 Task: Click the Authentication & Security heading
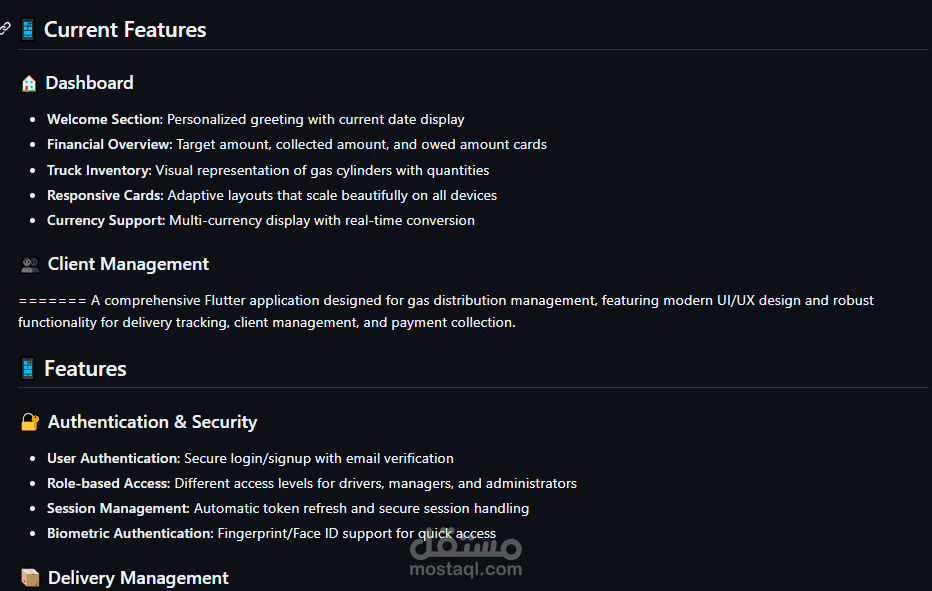[x=152, y=422]
